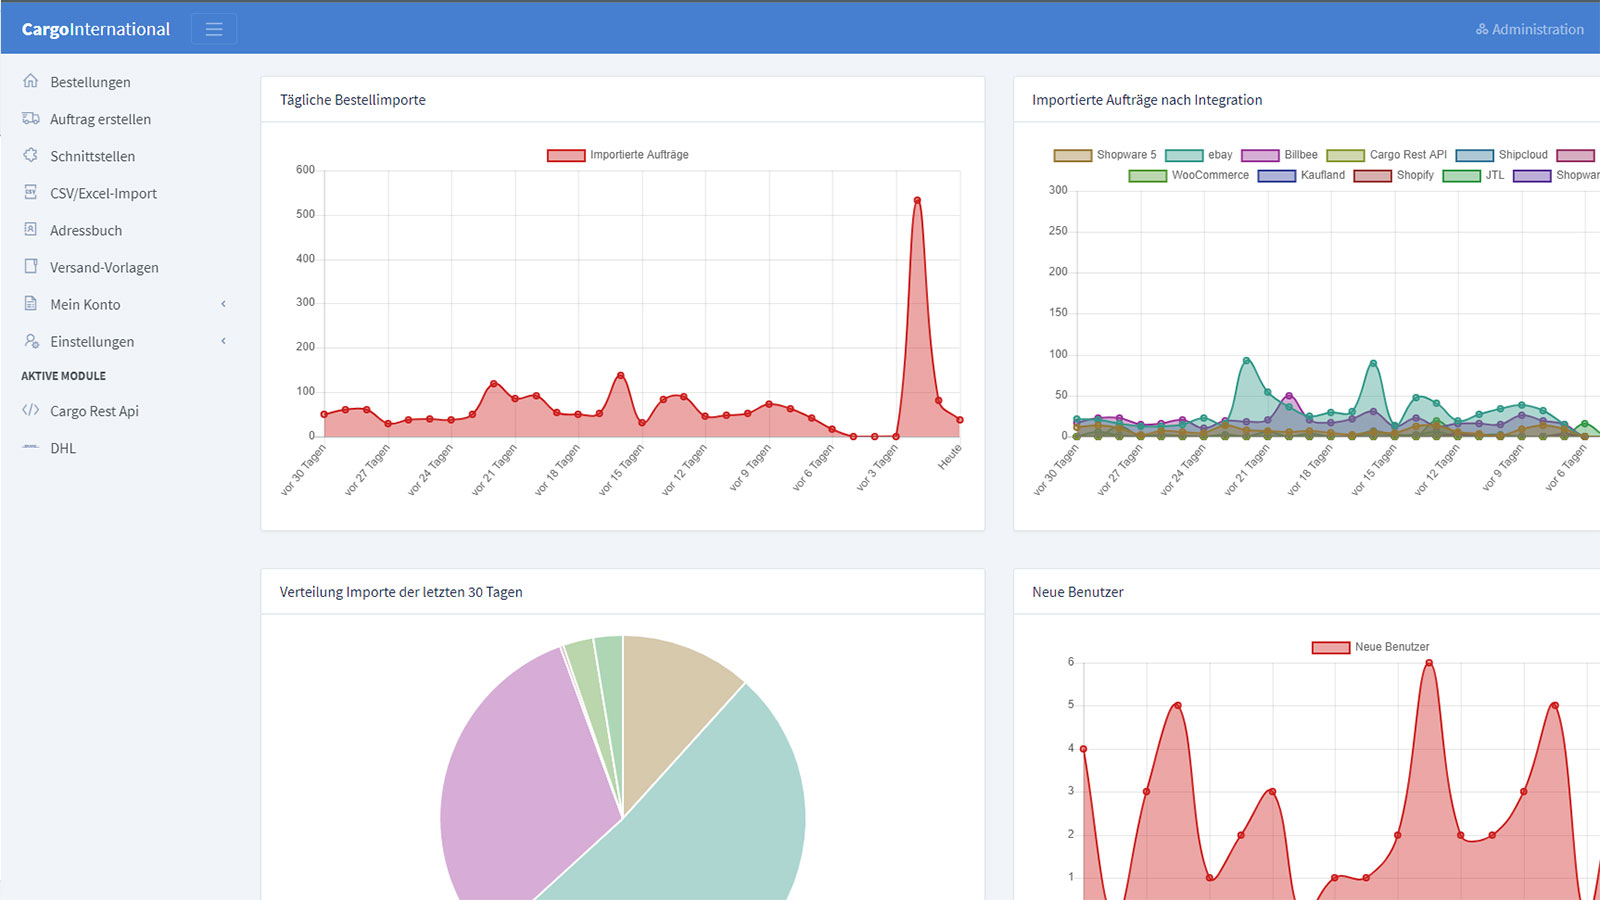Click the CSV/Excel-Import file icon
Screen dimensions: 1600x900
pyautogui.click(x=31, y=192)
